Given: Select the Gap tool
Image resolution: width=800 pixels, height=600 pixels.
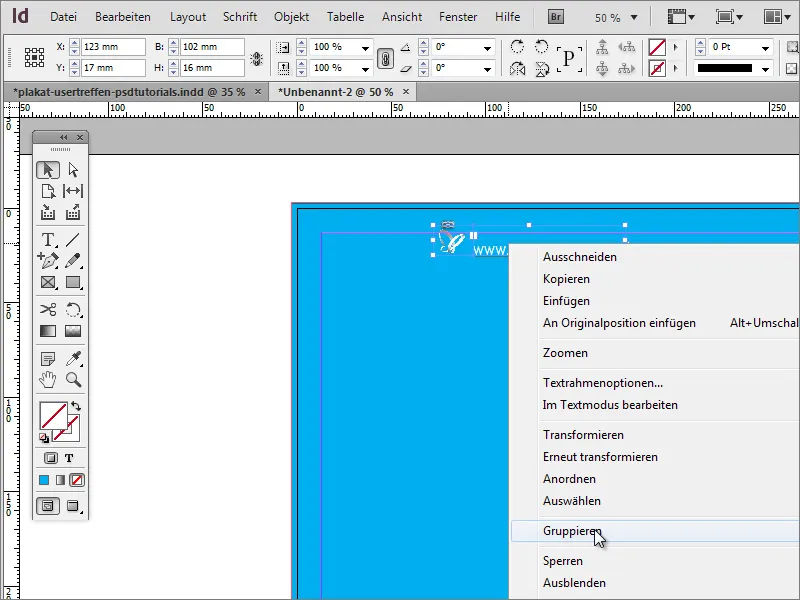Looking at the screenshot, I should pyautogui.click(x=73, y=191).
